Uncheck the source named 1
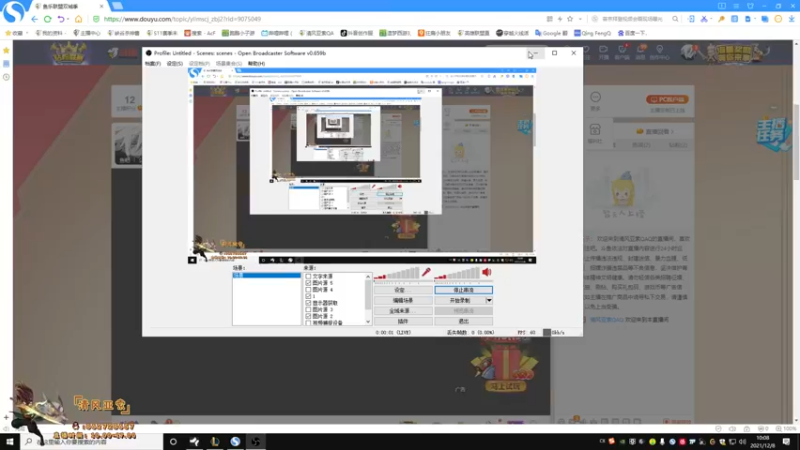The width and height of the screenshot is (800, 450). (308, 296)
